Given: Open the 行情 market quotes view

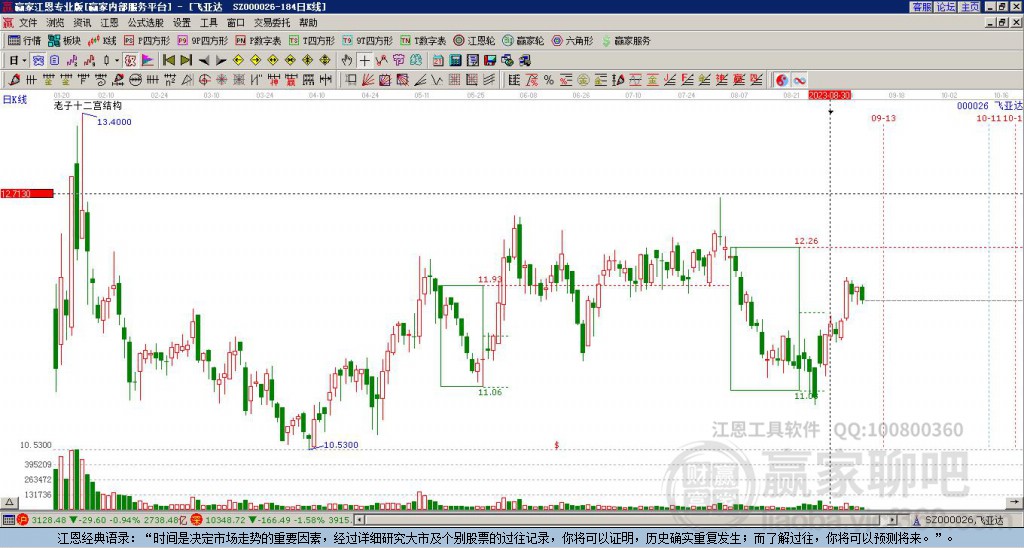Looking at the screenshot, I should pos(25,40).
